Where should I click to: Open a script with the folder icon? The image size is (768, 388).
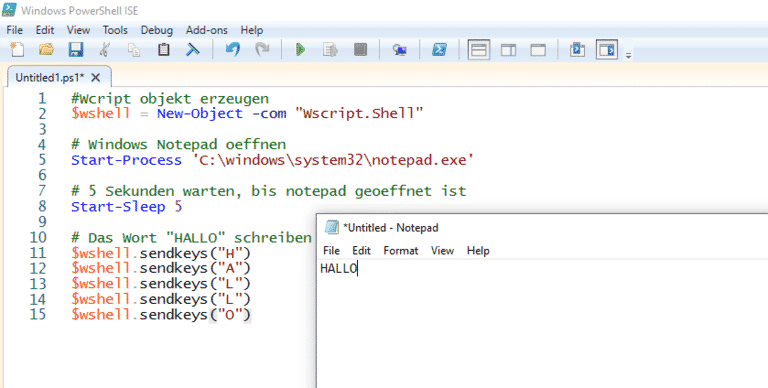click(46, 49)
